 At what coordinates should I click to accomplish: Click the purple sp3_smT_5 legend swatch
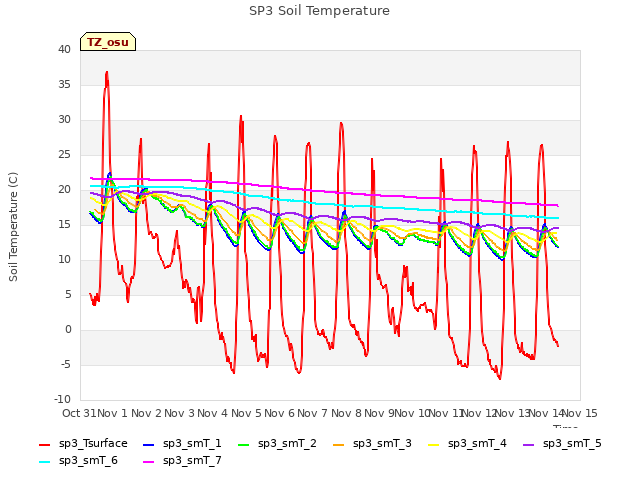(x=529, y=444)
